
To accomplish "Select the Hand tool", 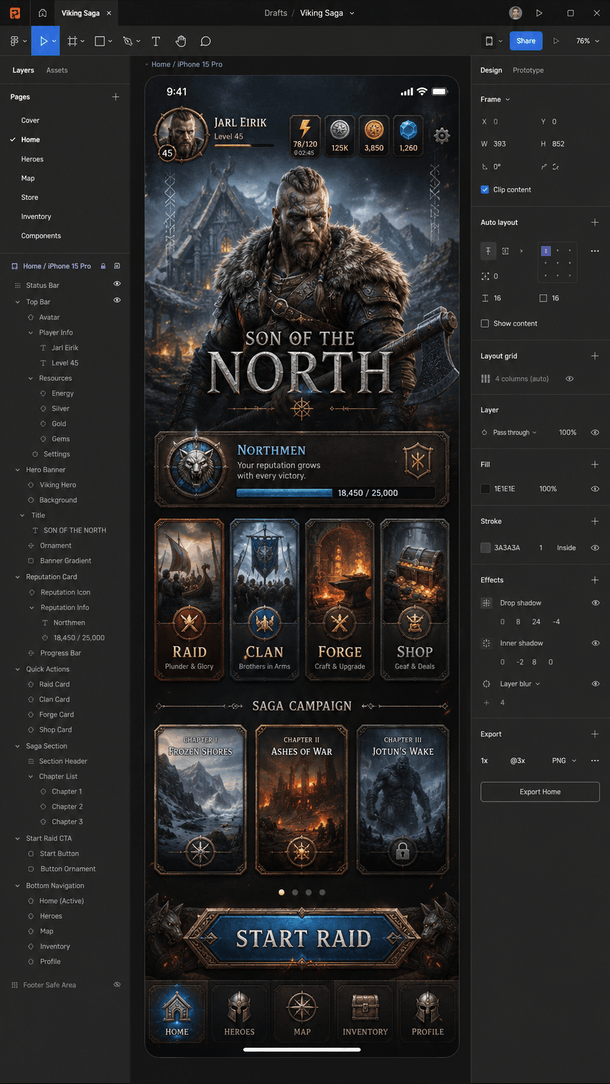I will pyautogui.click(x=181, y=41).
